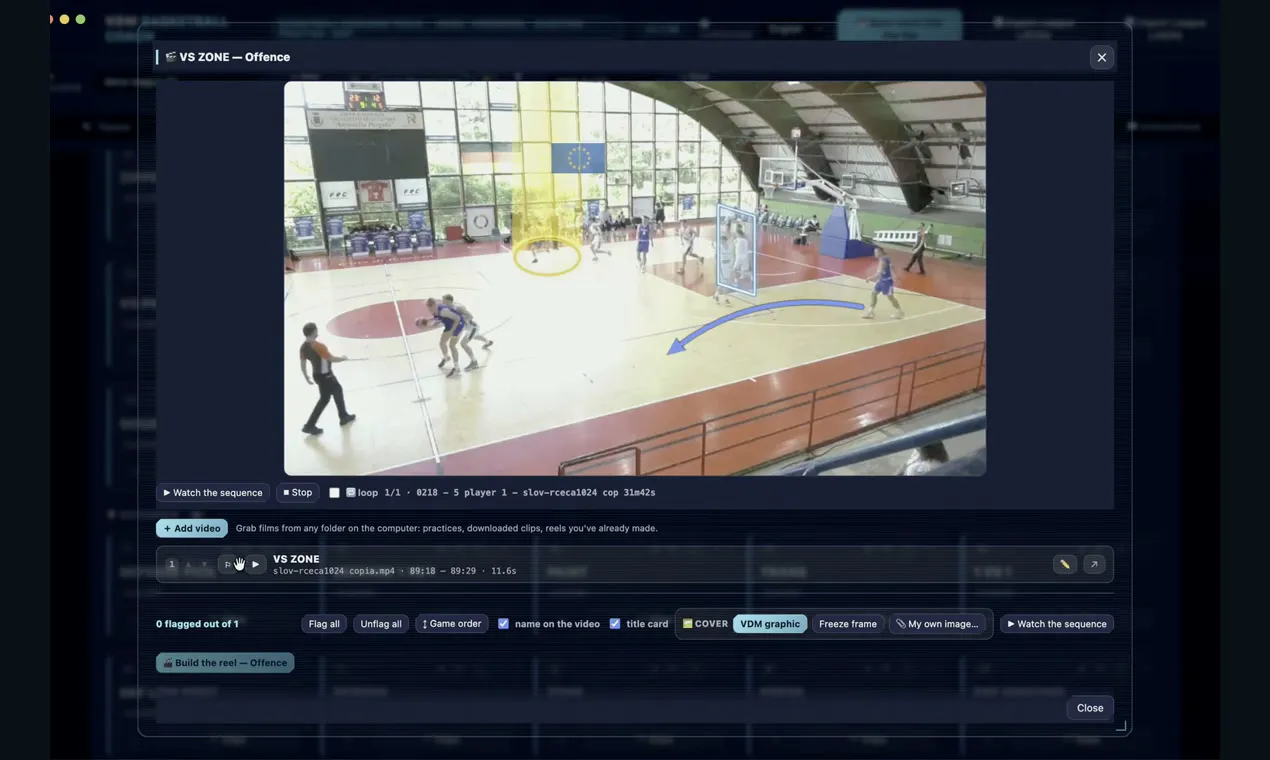The height and width of the screenshot is (760, 1270).
Task: Edit the VS ZONE clip with the pencil icon
Action: (1064, 564)
